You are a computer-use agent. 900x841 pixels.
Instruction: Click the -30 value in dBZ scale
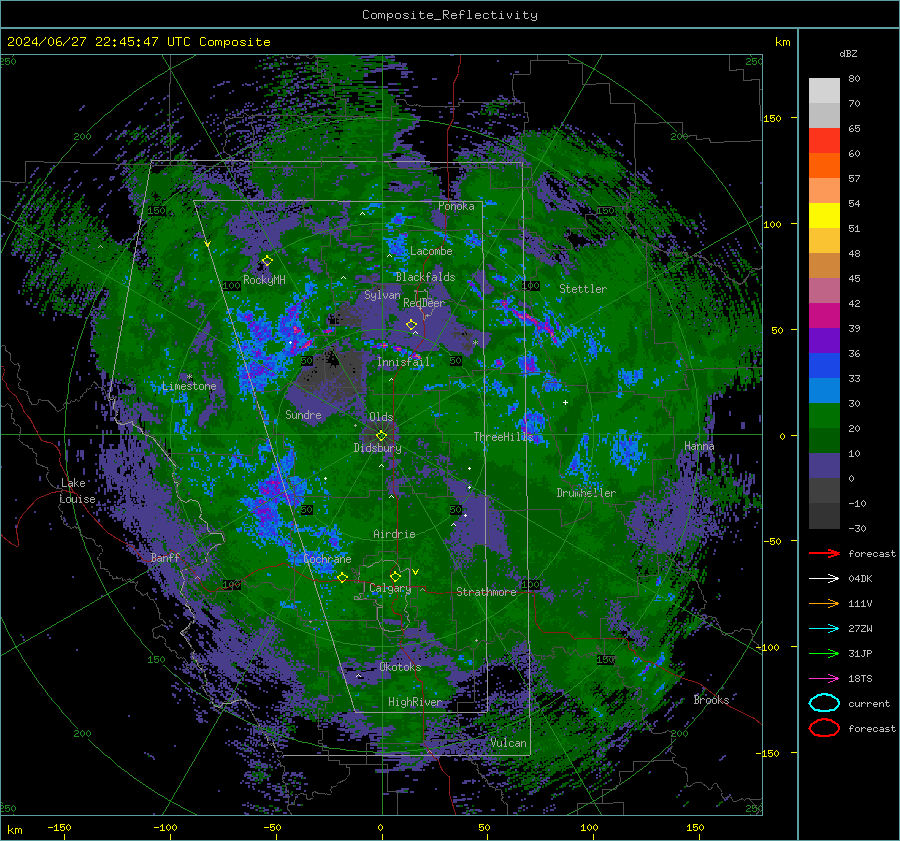[x=857, y=529]
